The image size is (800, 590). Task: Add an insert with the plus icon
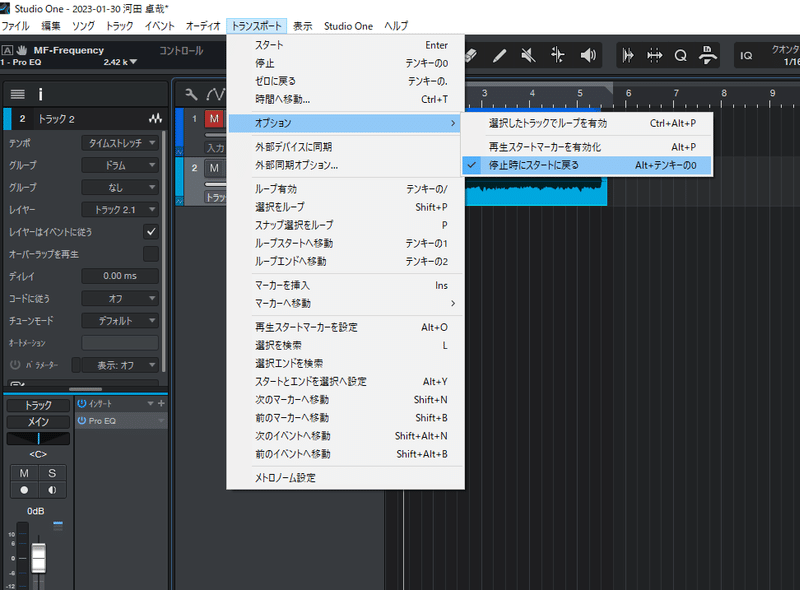point(161,403)
